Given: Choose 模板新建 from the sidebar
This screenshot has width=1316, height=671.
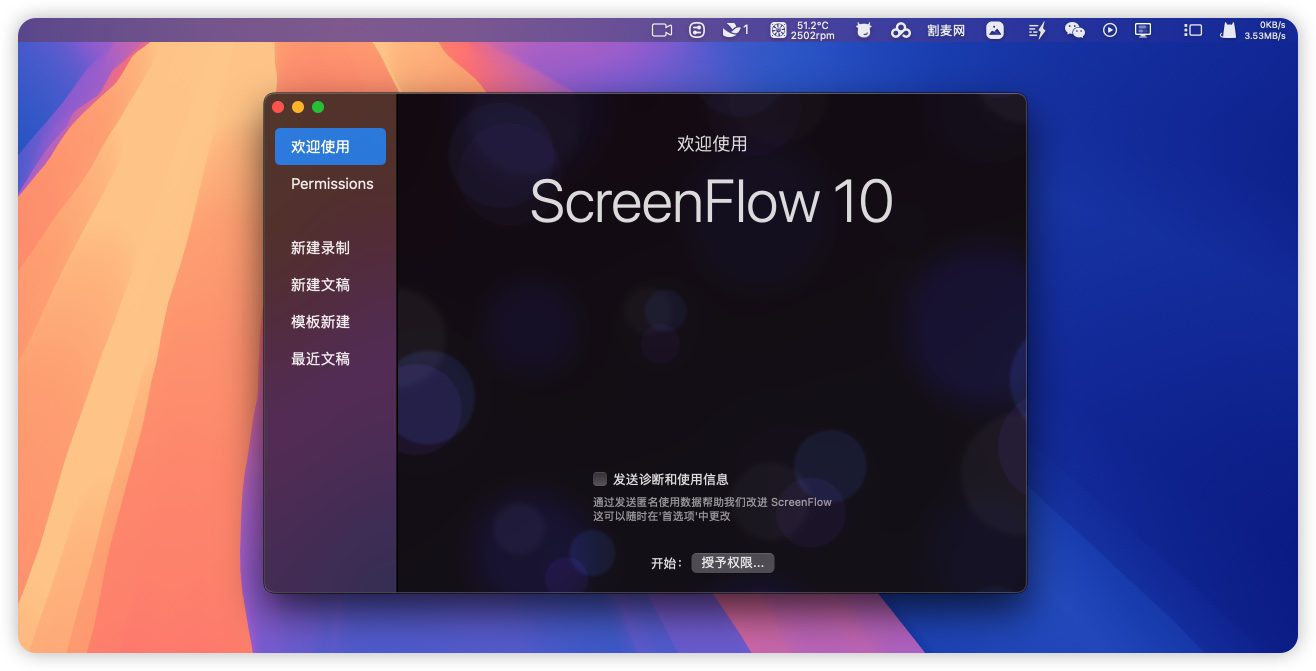Looking at the screenshot, I should point(320,322).
